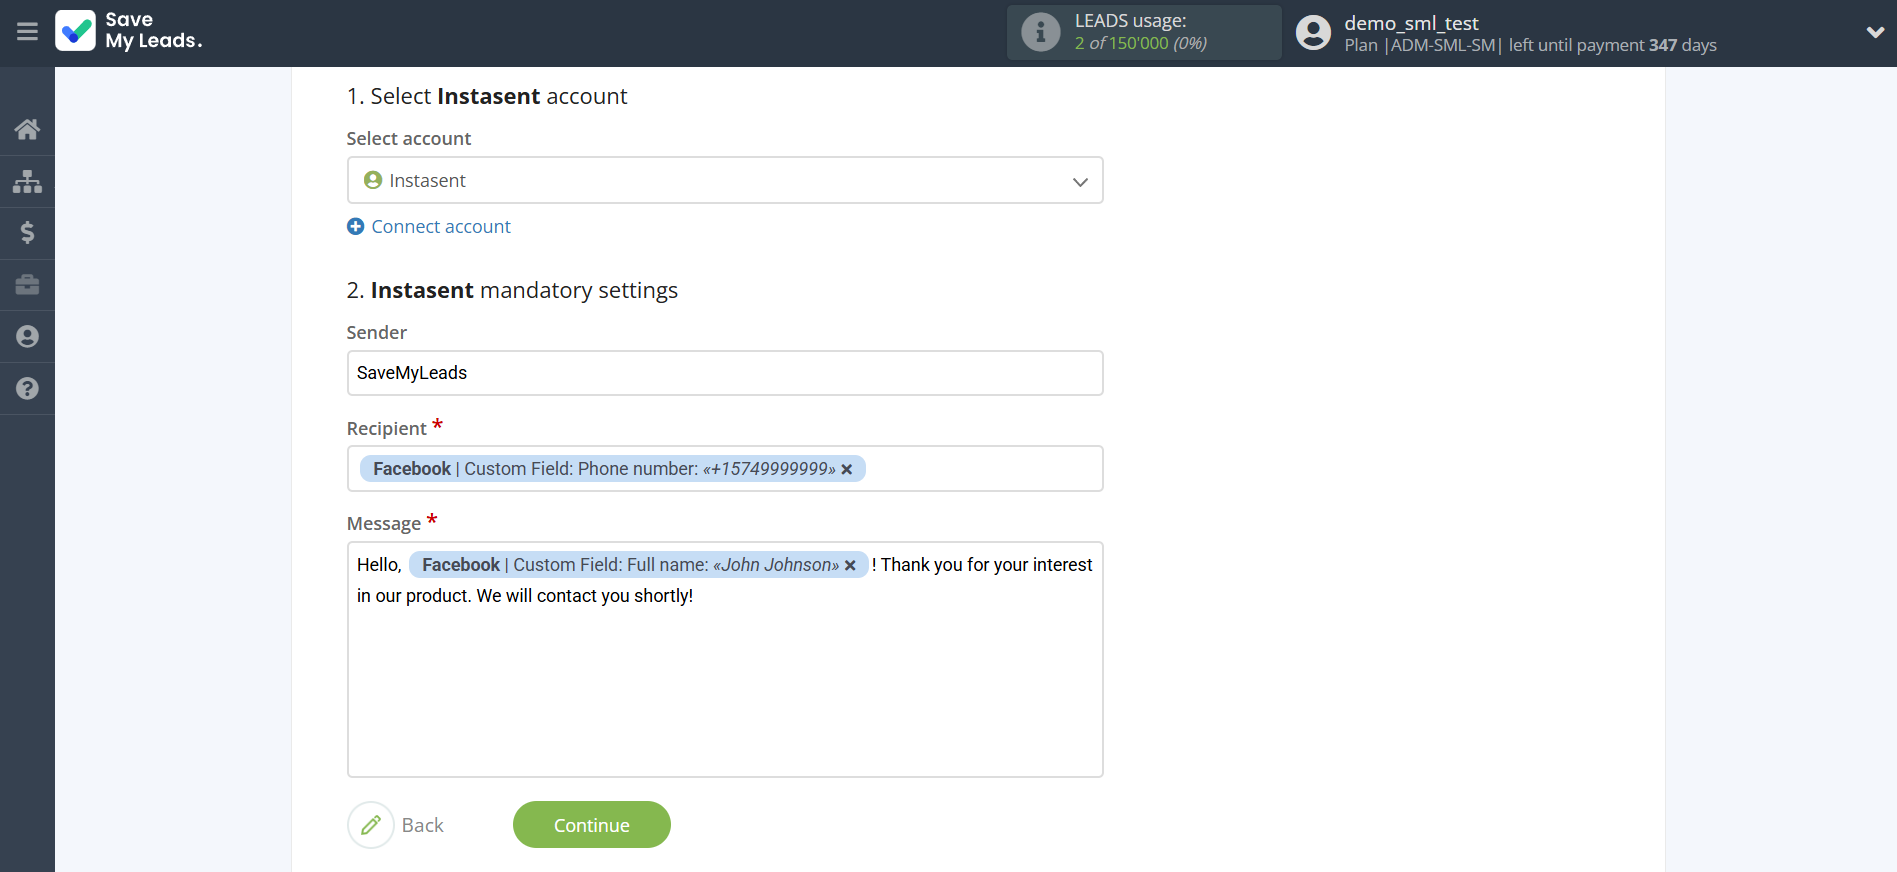The height and width of the screenshot is (872, 1897).
Task: Click the LEADS usage info icon
Action: (x=1040, y=32)
